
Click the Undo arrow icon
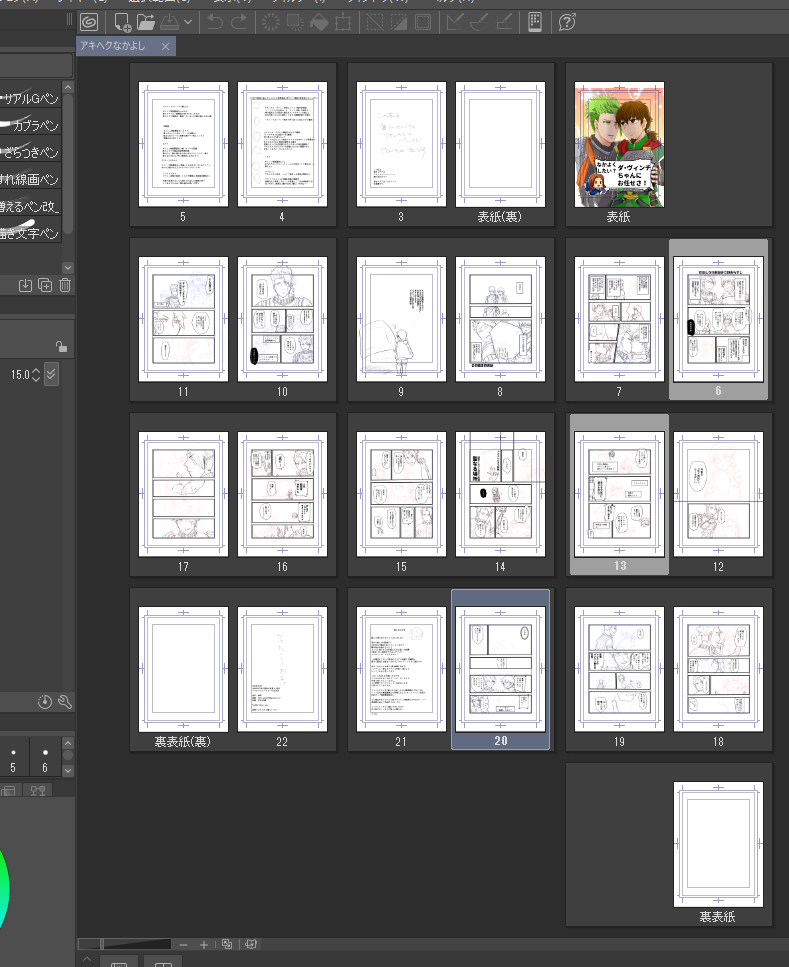[x=215, y=23]
